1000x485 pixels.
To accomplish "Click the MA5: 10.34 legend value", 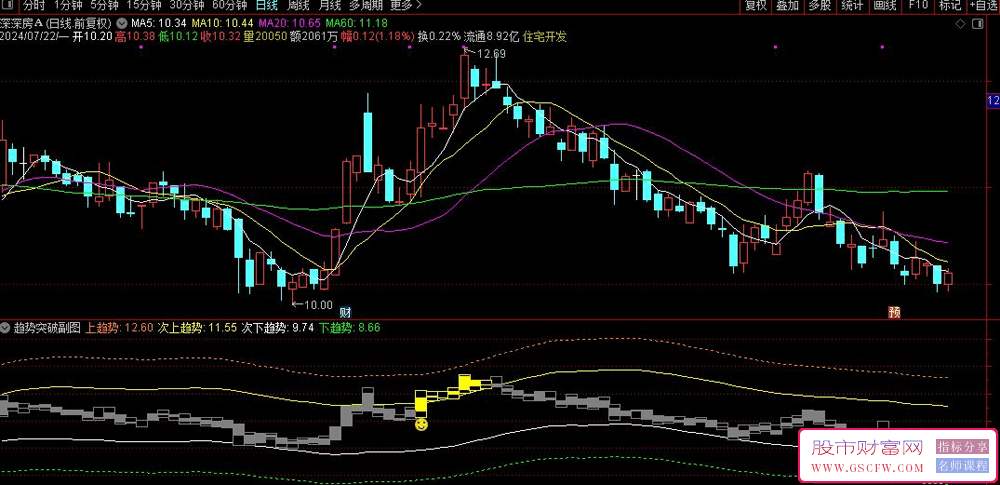I will coord(159,23).
